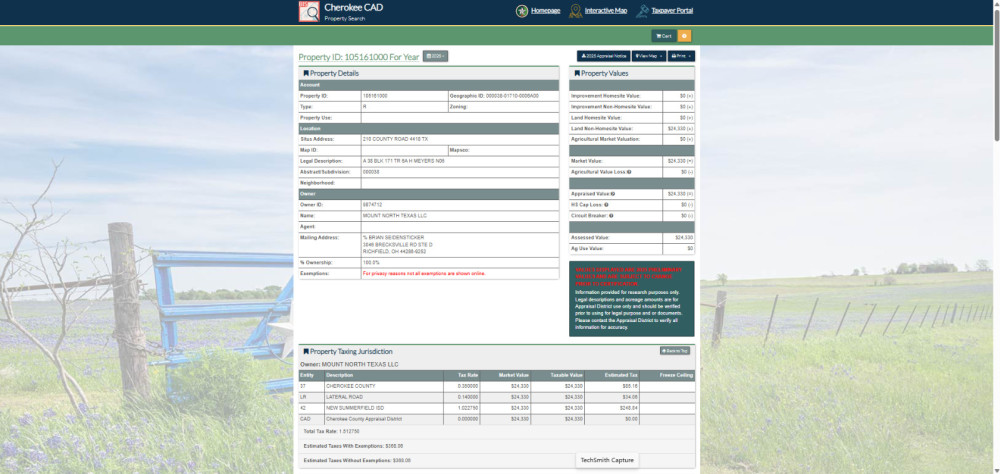
Task: Click help icon next to HS Cap Loss
Action: point(606,205)
